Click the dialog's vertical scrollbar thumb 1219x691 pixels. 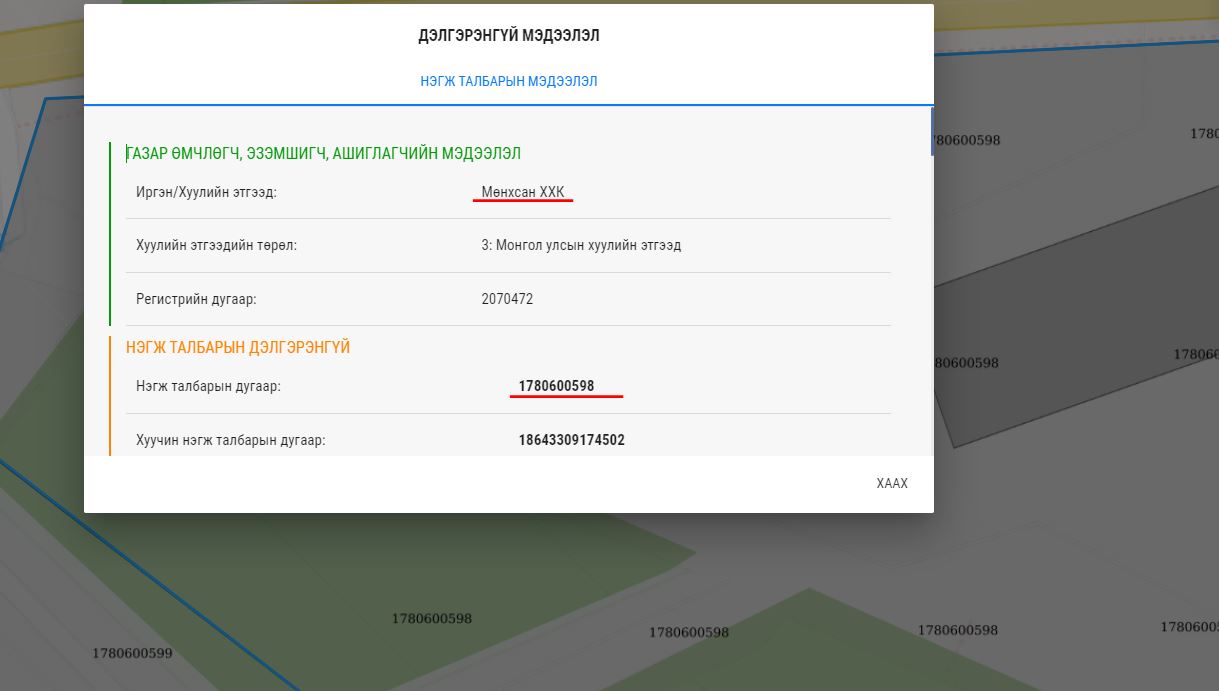(932, 131)
